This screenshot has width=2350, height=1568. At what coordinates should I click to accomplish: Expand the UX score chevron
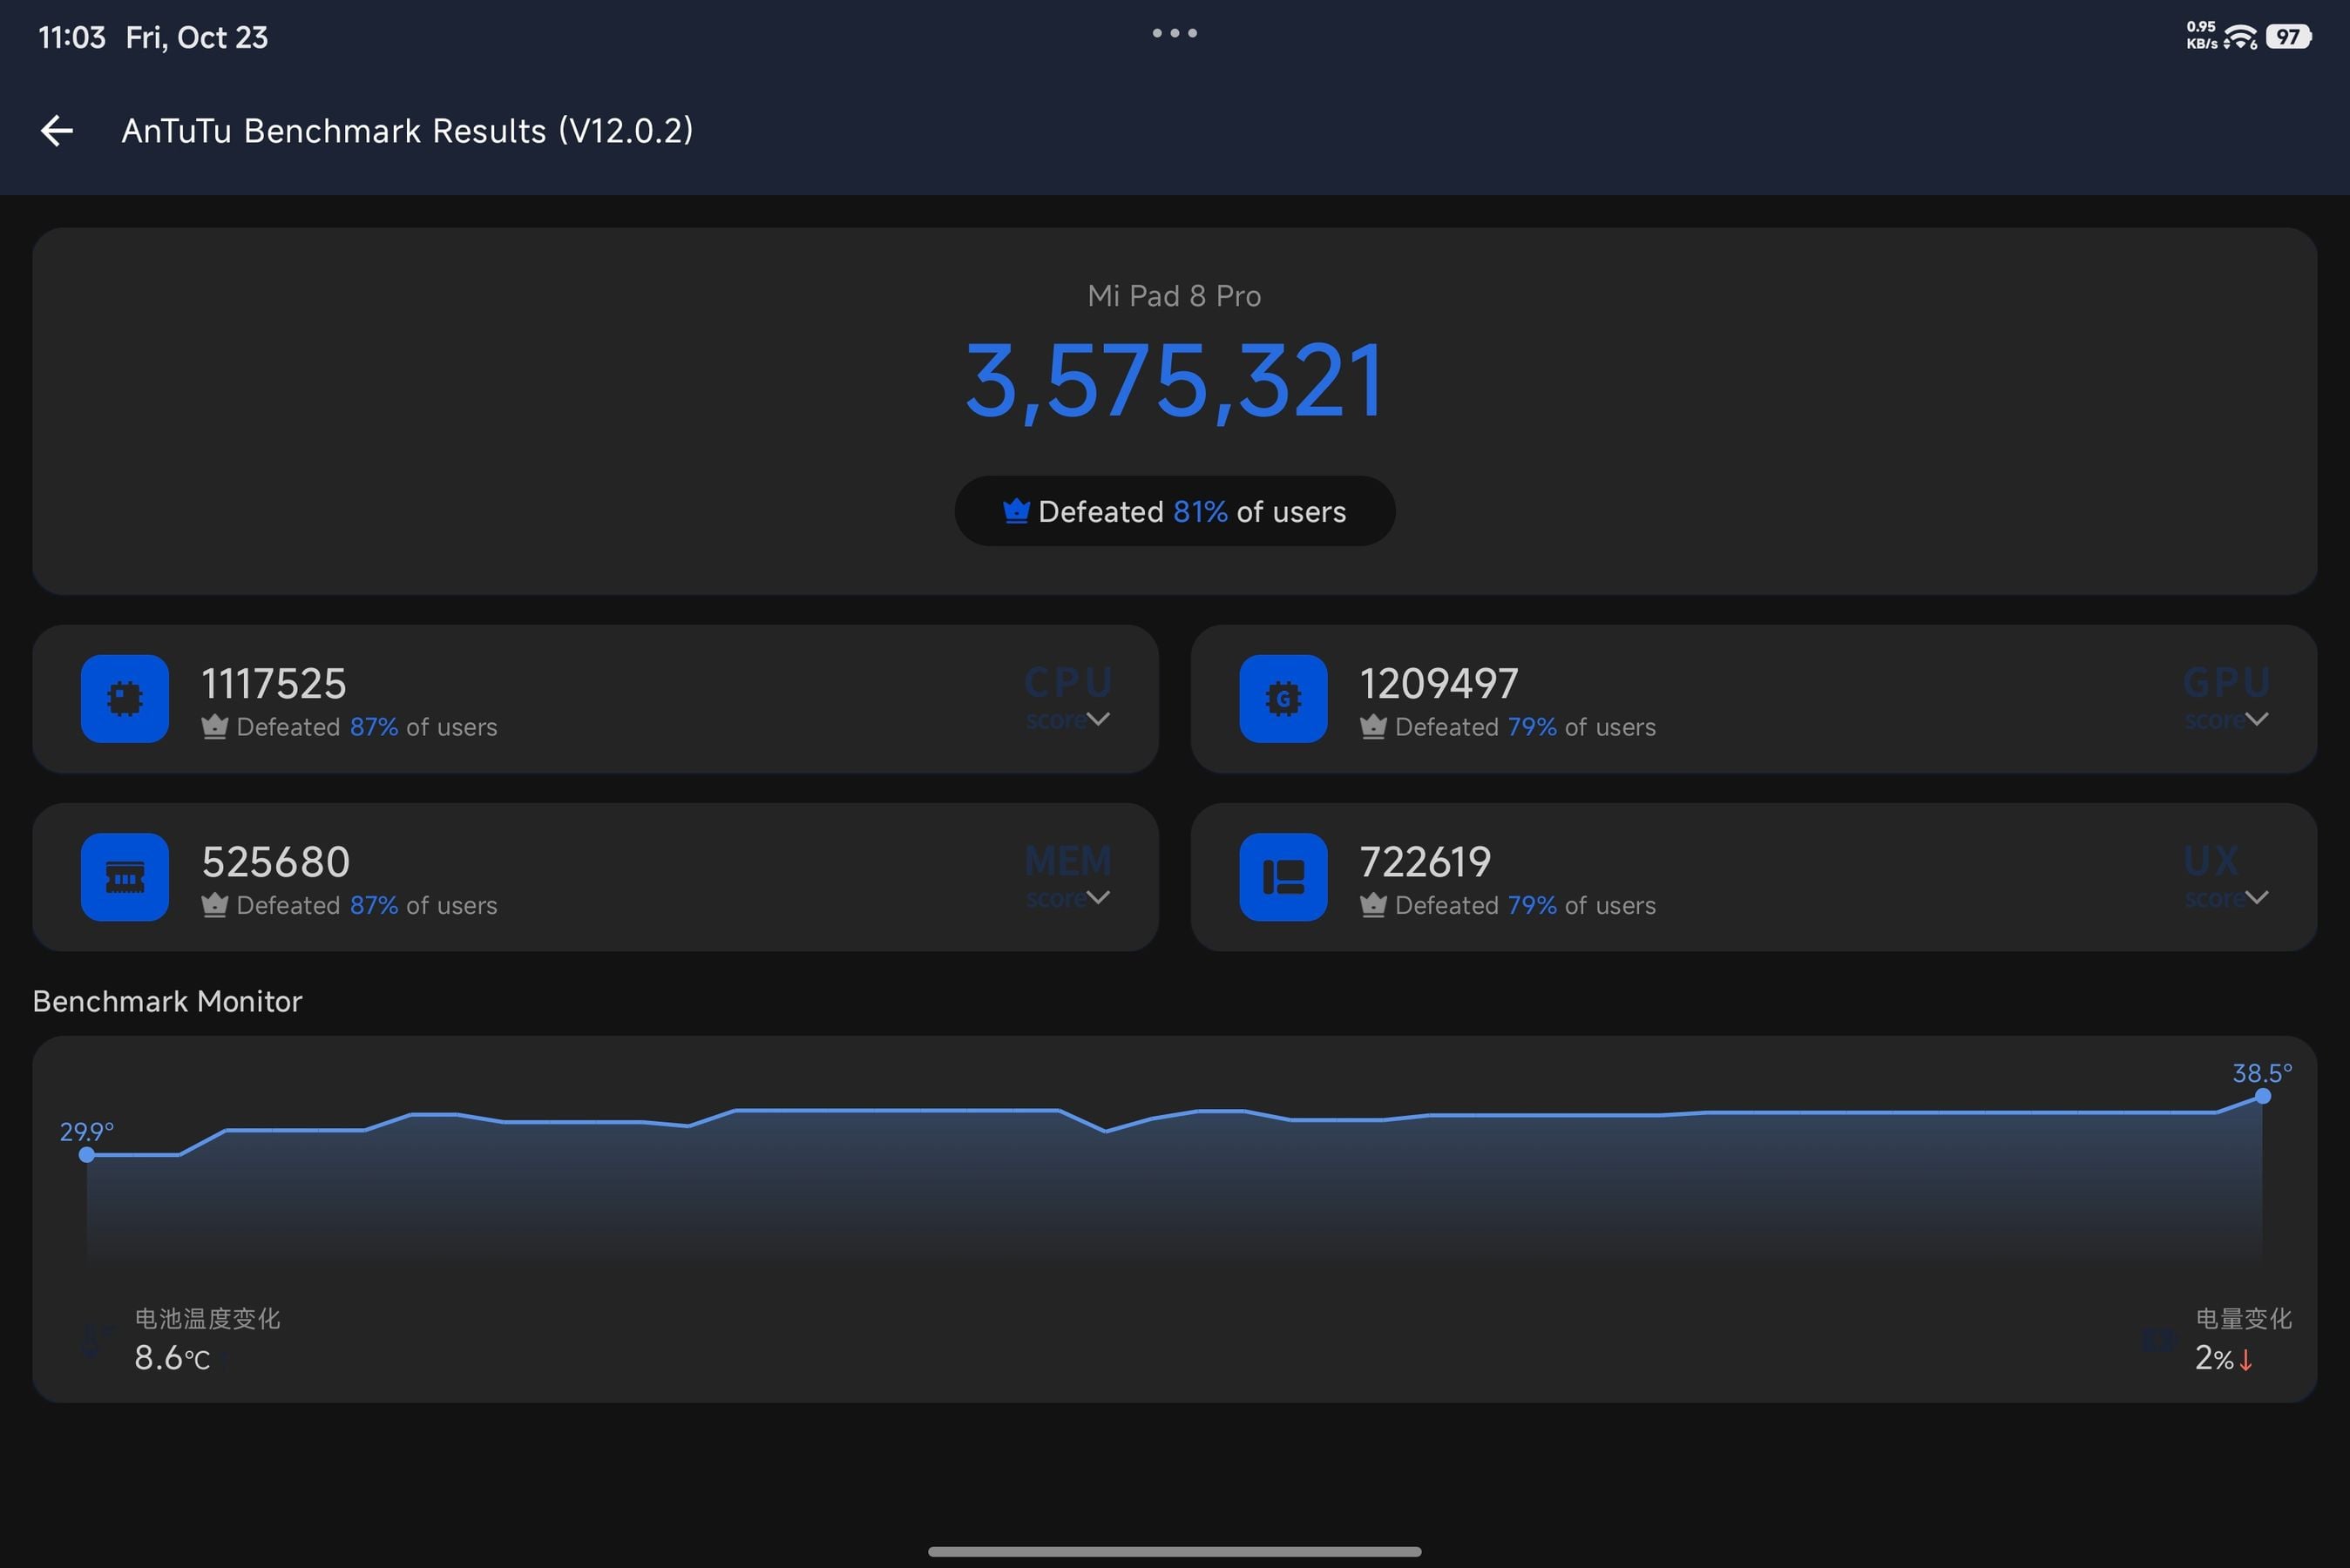[x=2256, y=897]
